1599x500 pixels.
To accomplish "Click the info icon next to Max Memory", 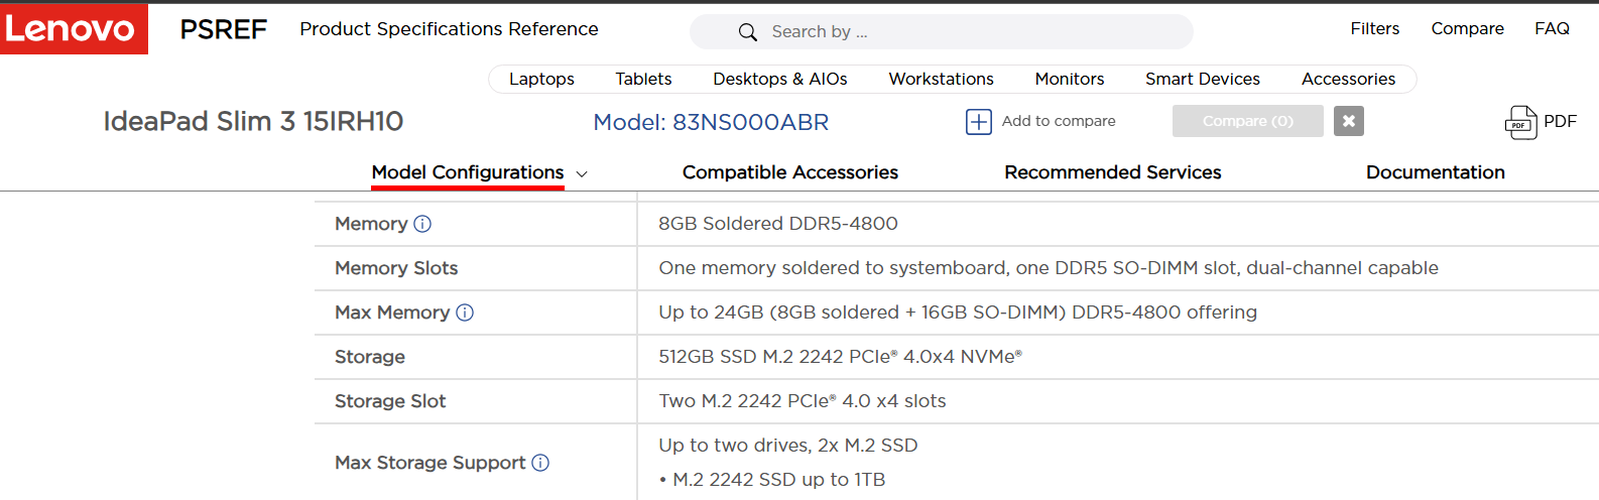I will coord(464,313).
